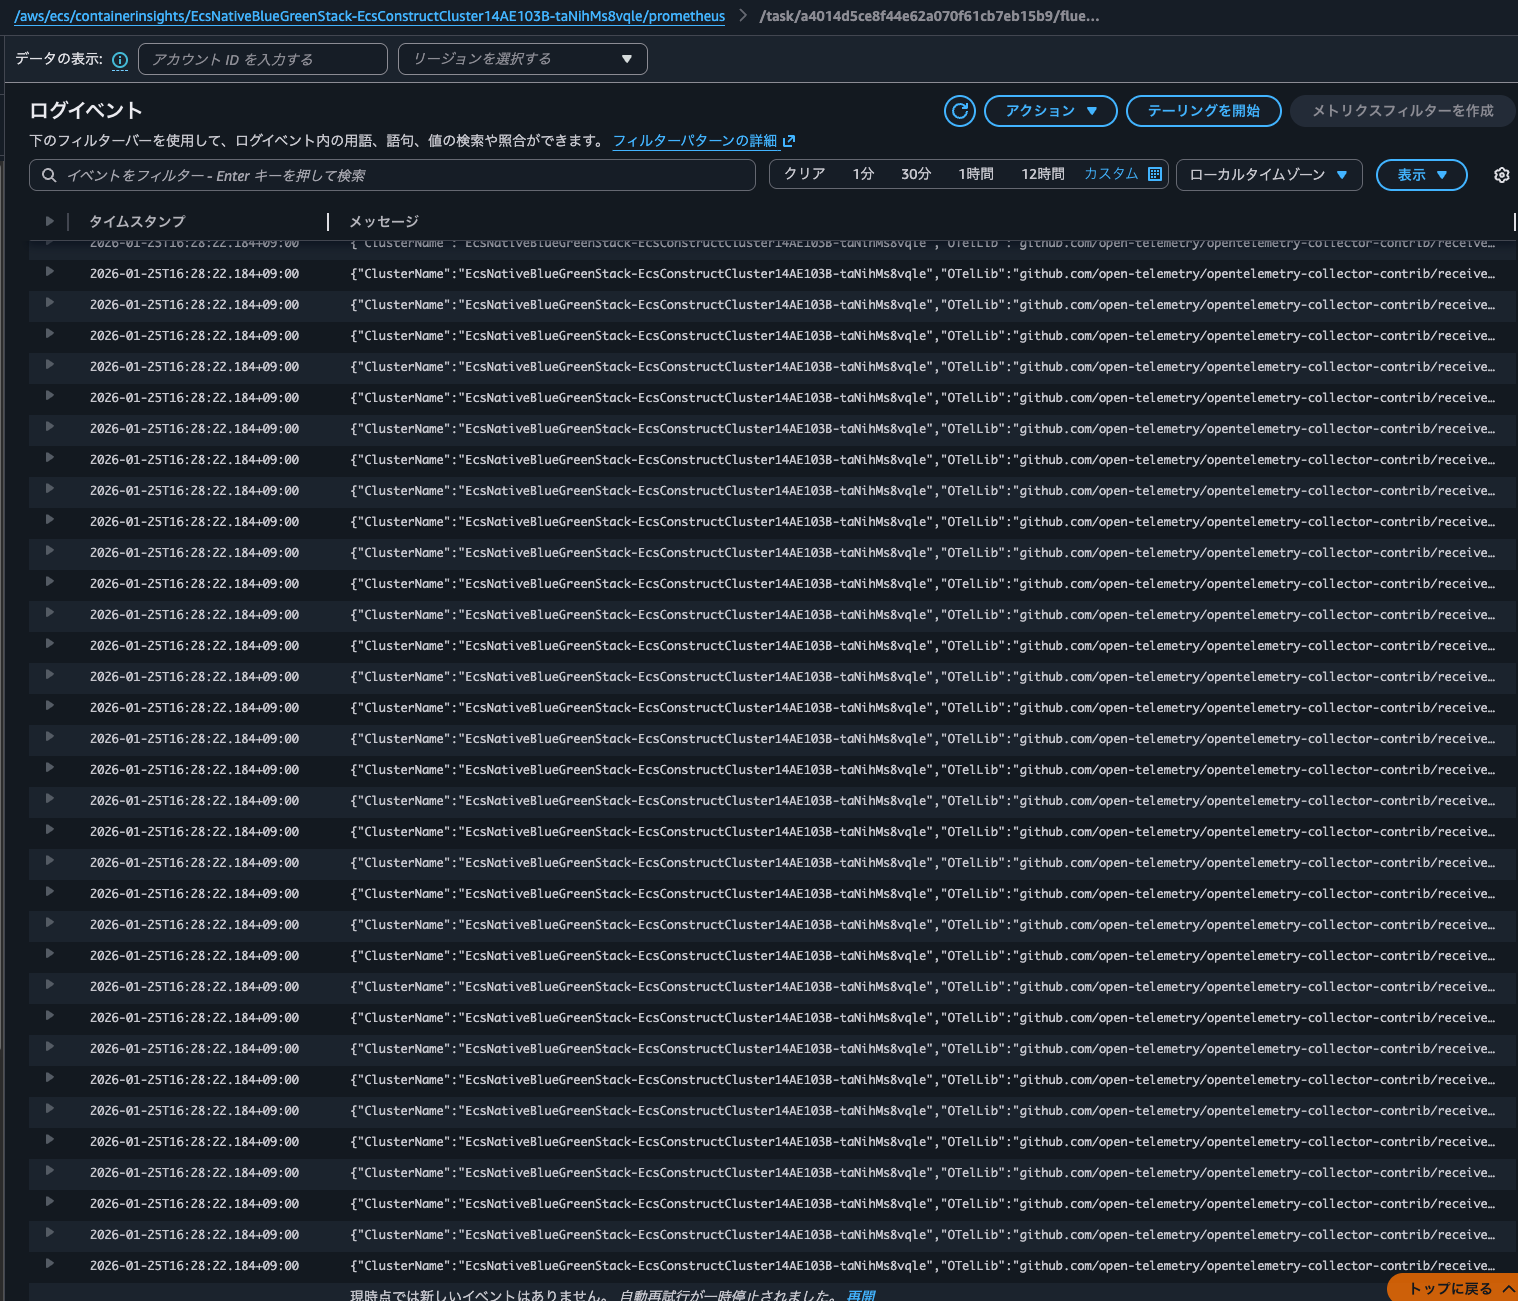1518x1301 pixels.
Task: Click the info icon beside データの表示
Action: point(120,60)
